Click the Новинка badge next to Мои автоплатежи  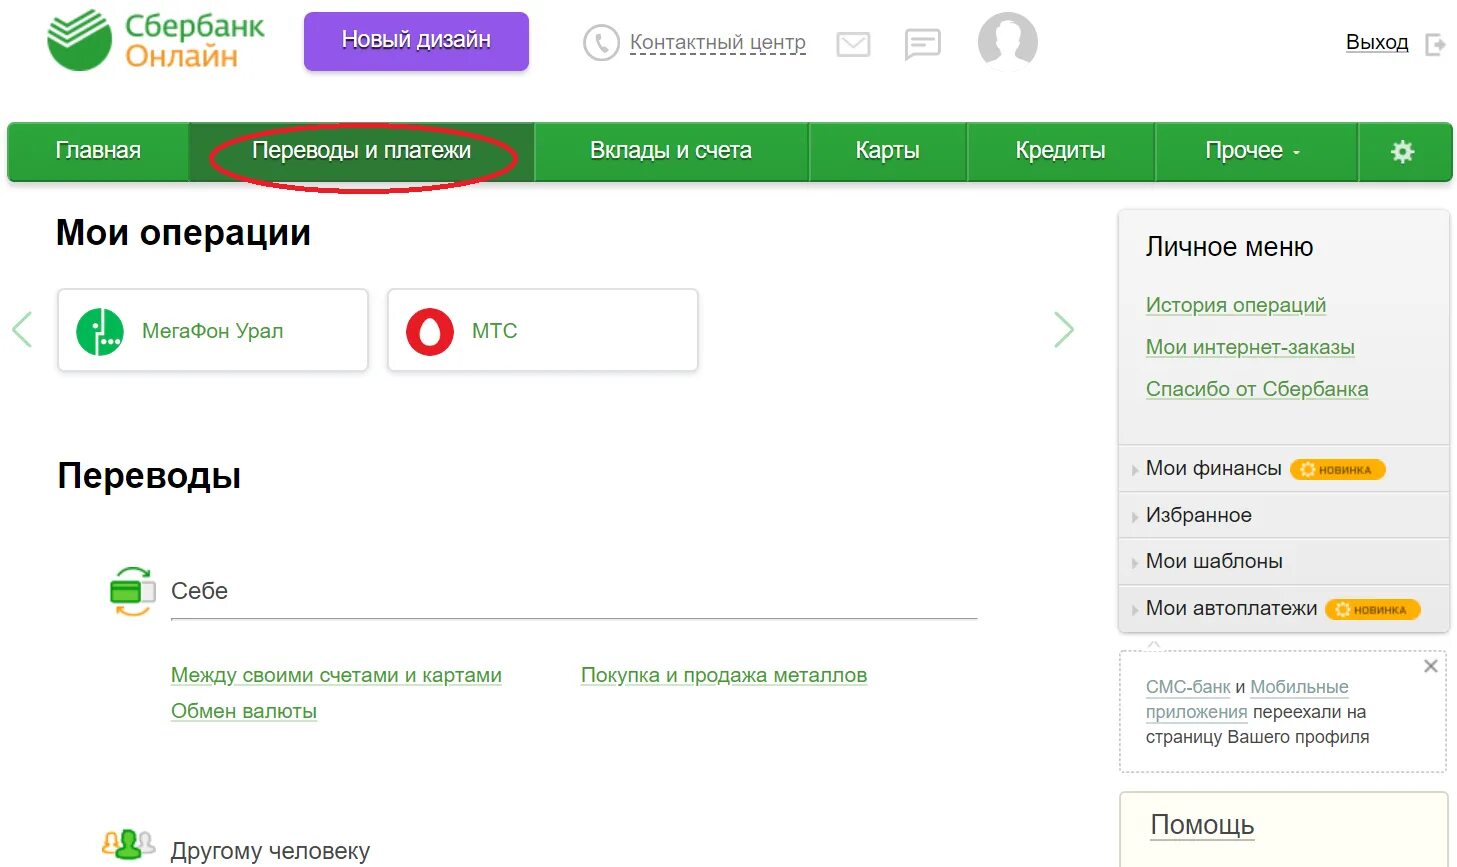click(1372, 609)
